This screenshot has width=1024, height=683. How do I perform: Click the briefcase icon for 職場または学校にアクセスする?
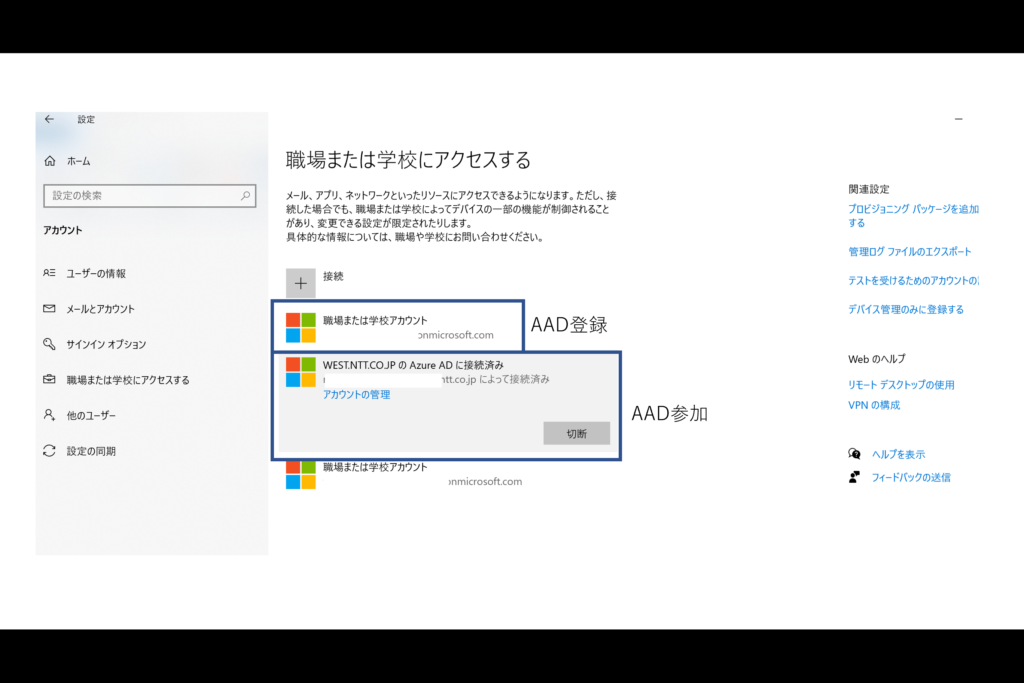tap(49, 379)
